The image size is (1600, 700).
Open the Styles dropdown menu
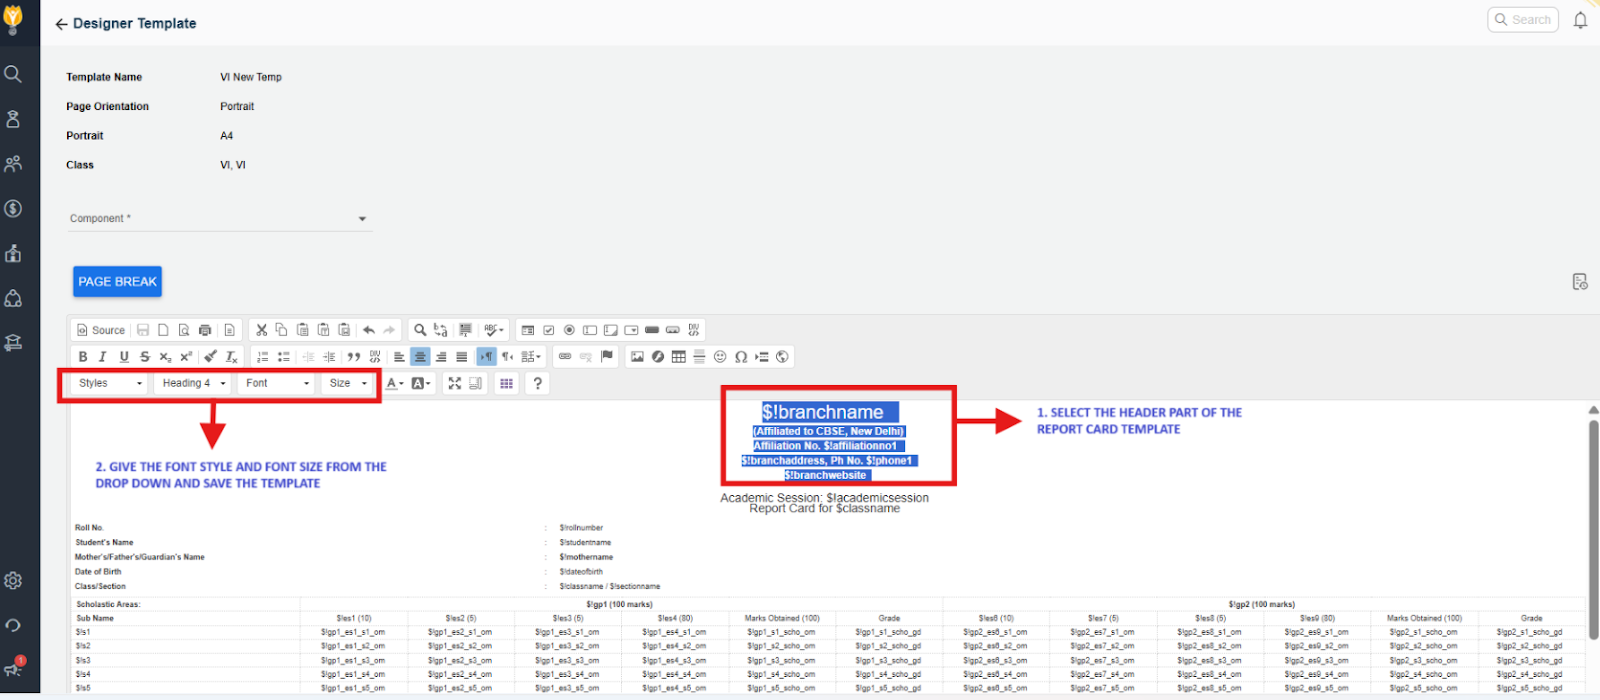111,383
